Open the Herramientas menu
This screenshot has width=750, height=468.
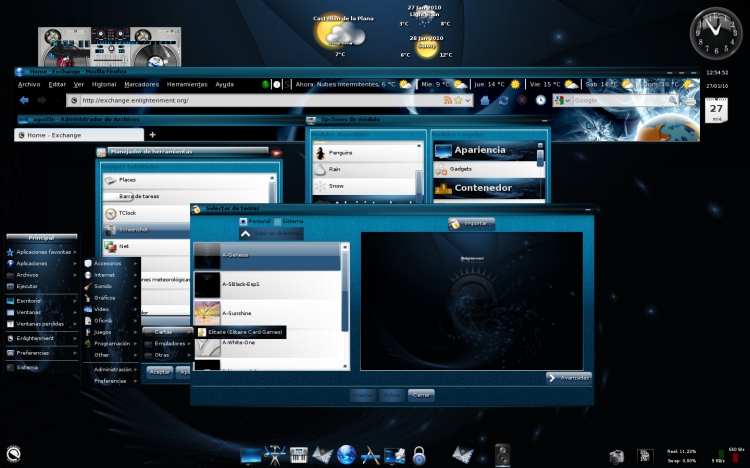coord(187,84)
